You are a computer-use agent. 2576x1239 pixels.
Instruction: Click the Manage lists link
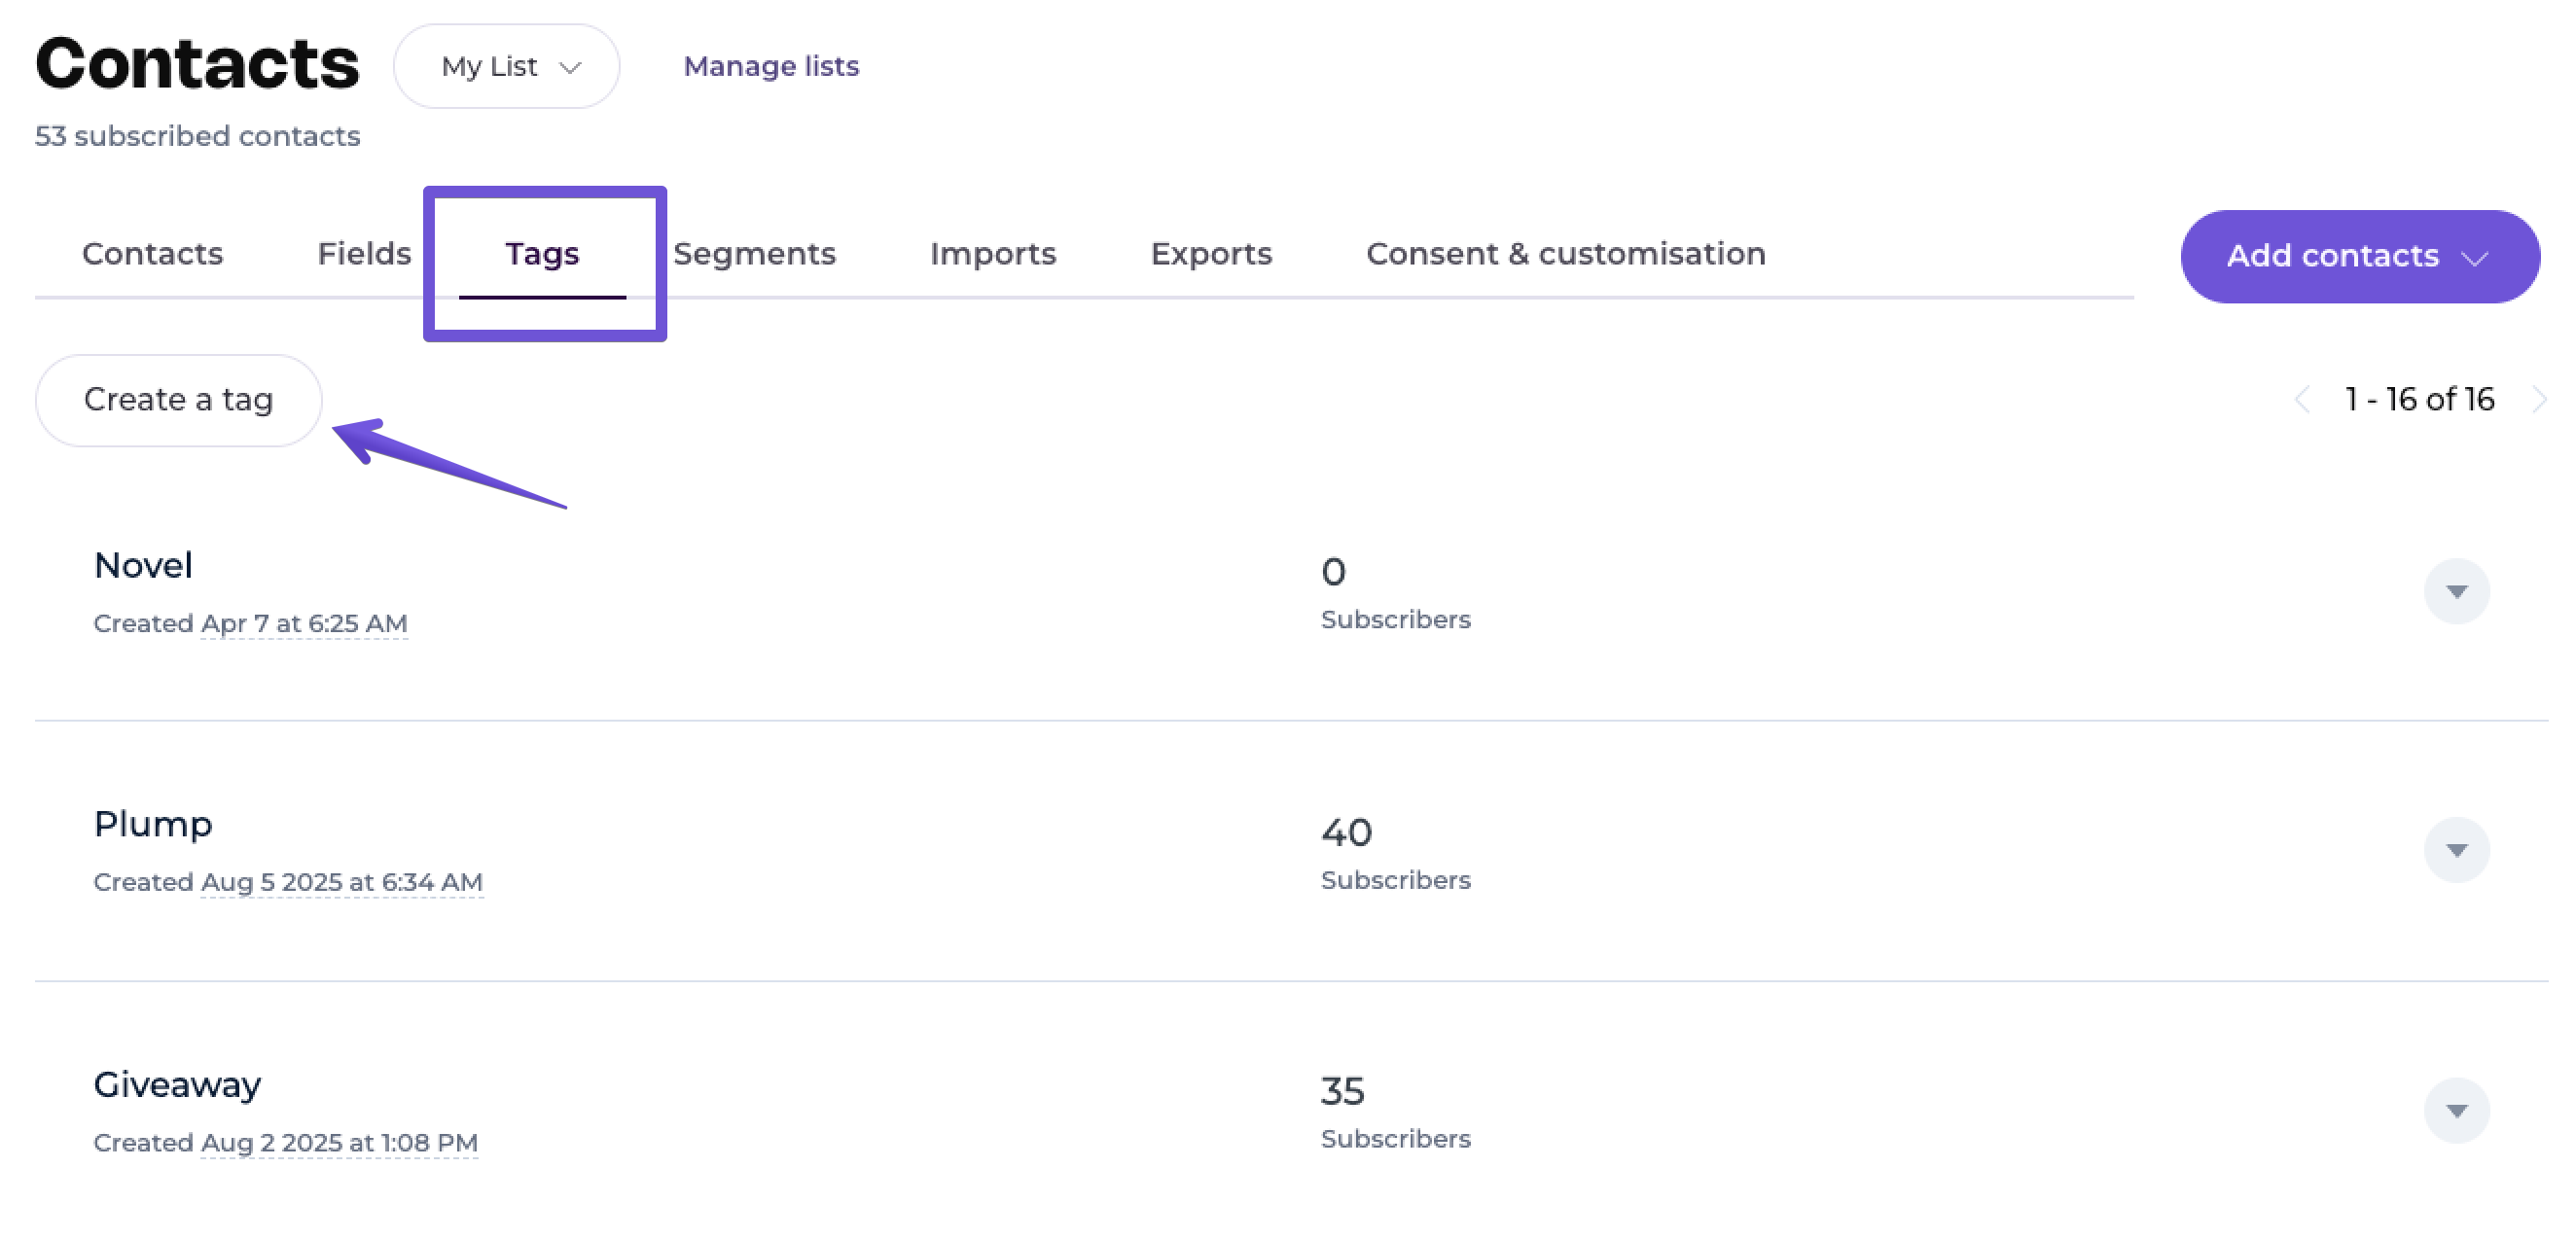click(x=770, y=66)
